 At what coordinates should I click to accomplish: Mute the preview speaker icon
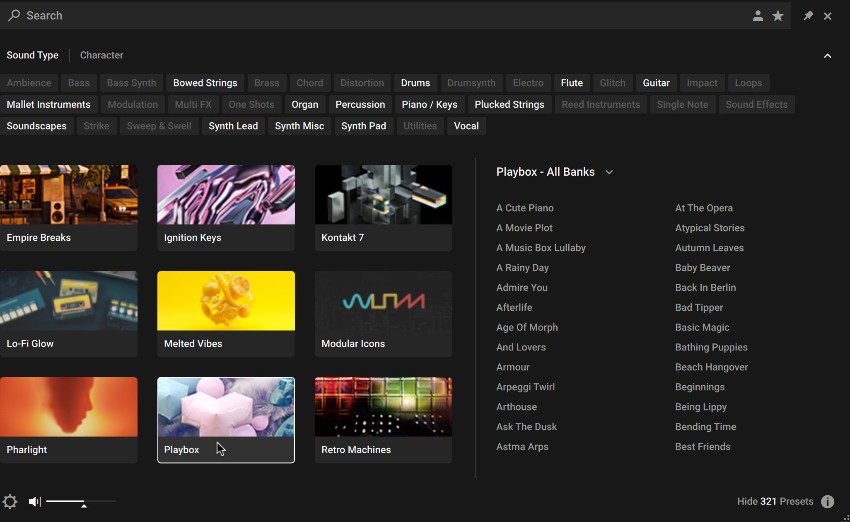click(x=35, y=501)
